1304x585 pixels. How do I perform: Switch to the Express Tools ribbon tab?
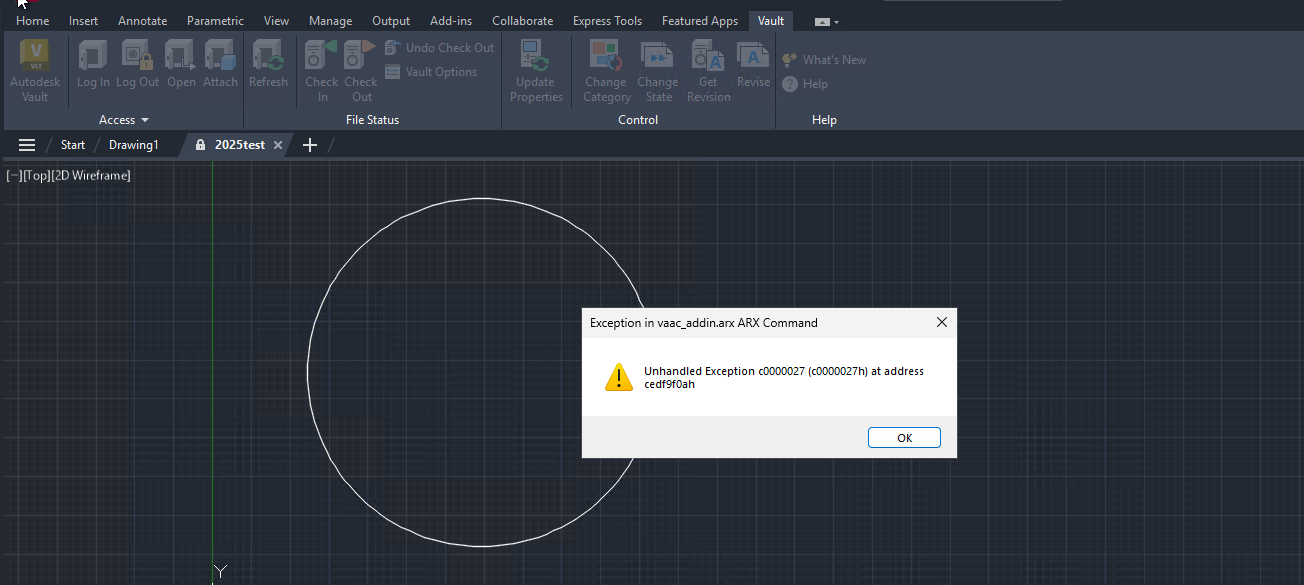[607, 20]
